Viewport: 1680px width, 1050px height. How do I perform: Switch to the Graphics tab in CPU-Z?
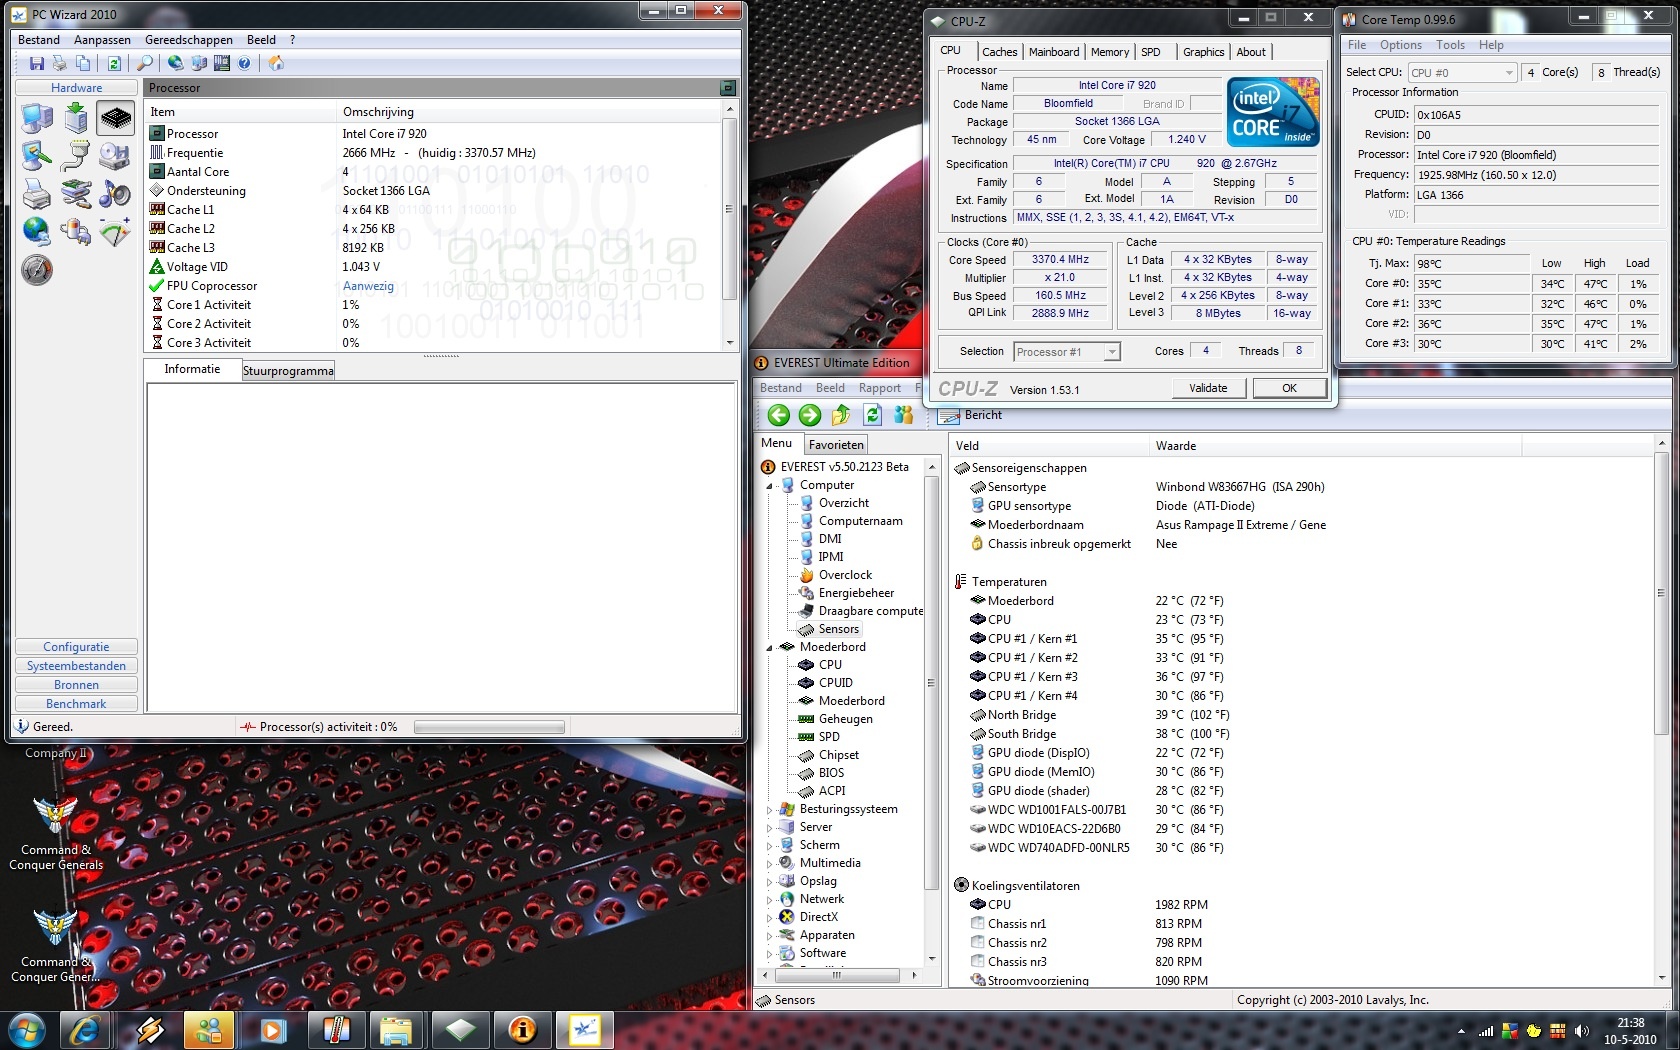[1203, 52]
